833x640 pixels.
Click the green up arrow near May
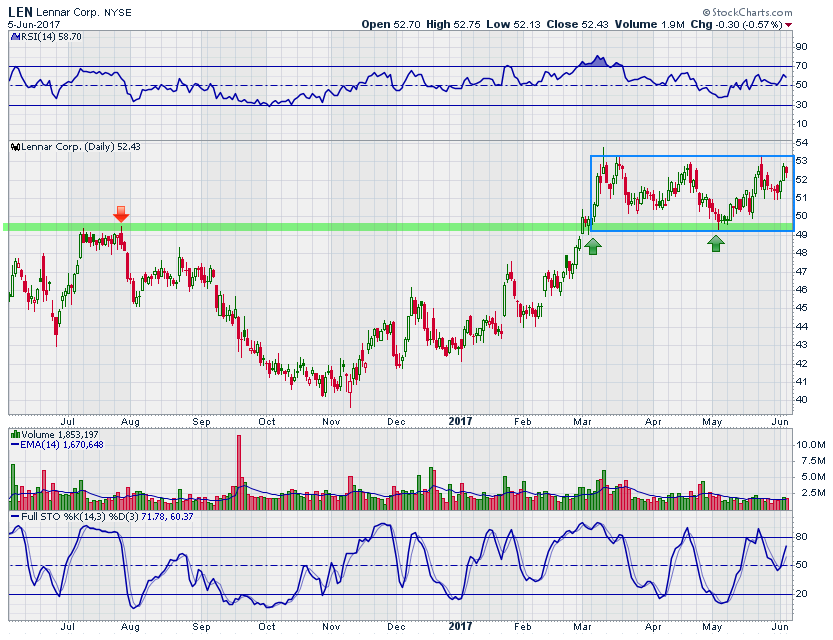click(716, 242)
